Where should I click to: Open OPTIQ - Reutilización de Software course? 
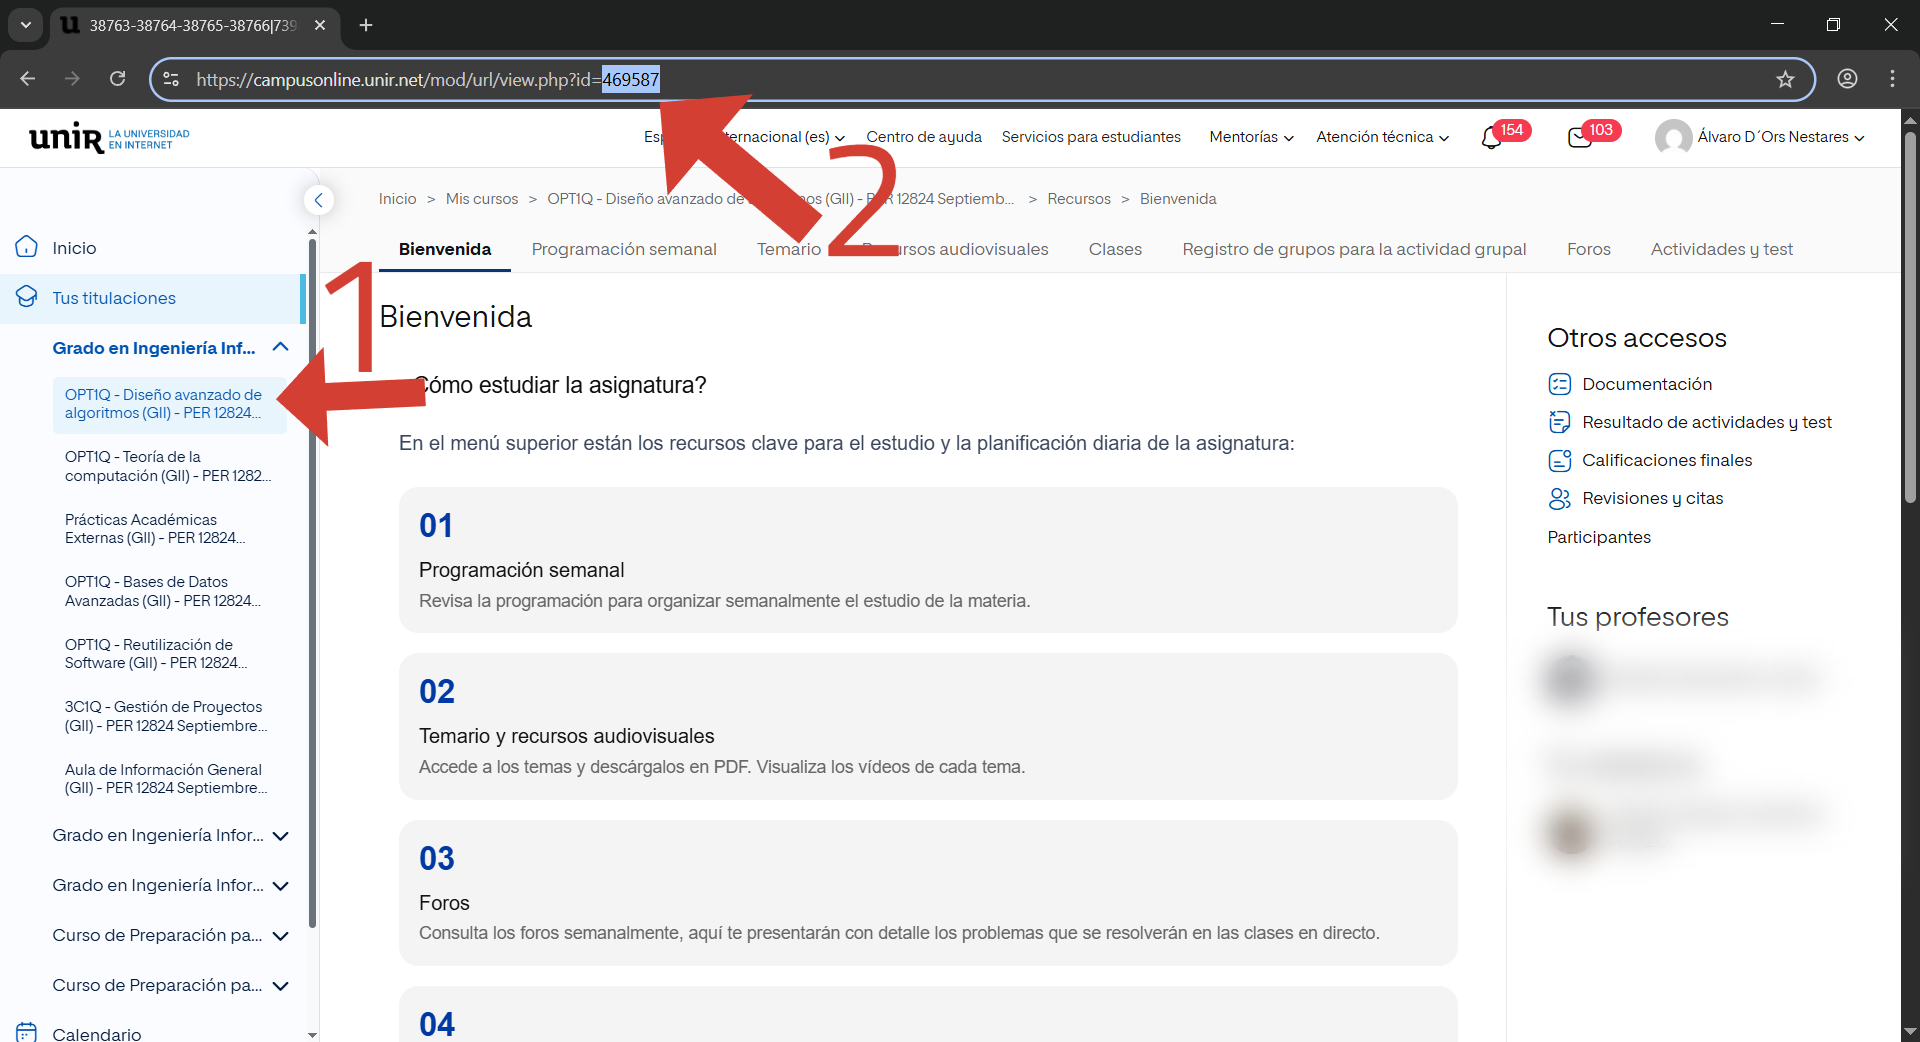(155, 654)
